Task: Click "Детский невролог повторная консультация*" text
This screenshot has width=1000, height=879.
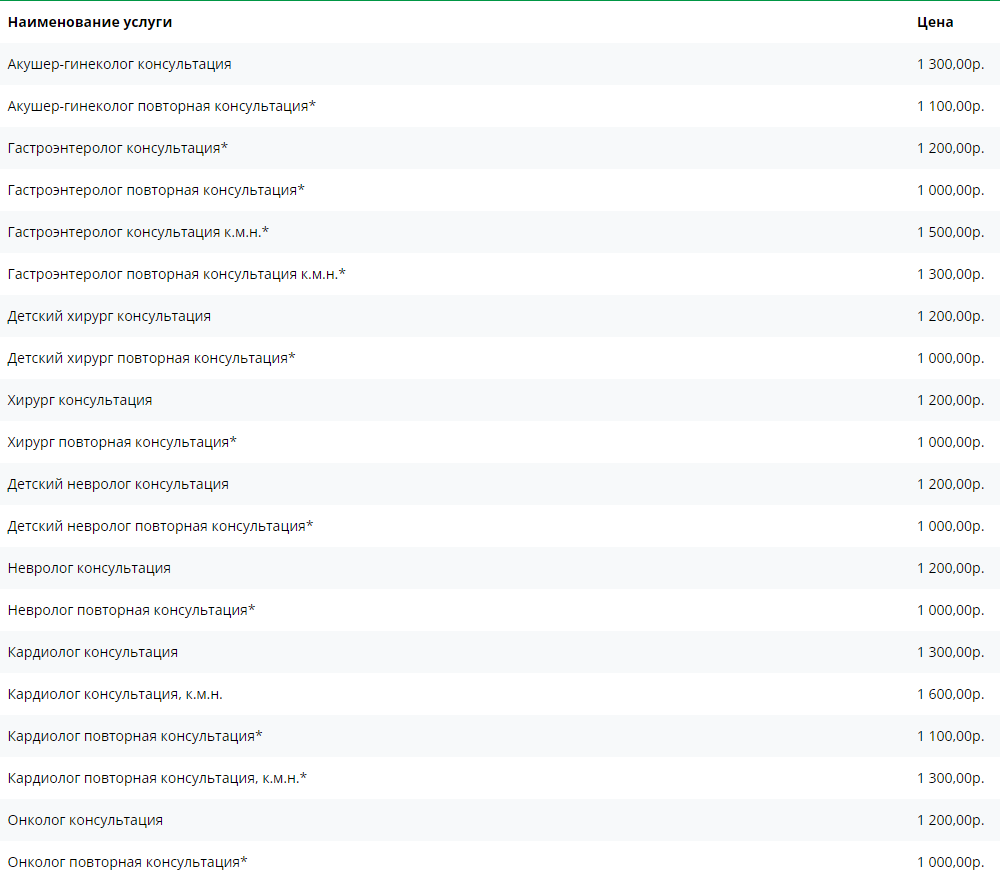Action: (x=160, y=526)
